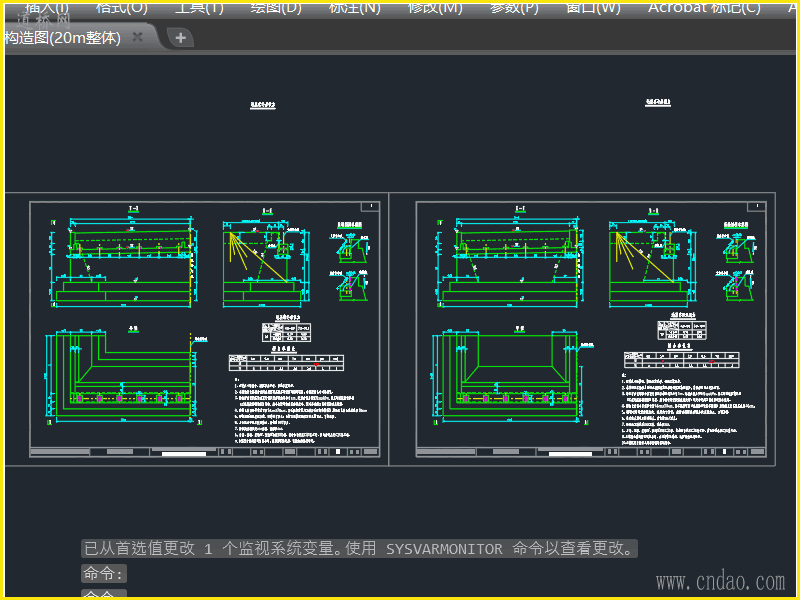800x600 pixels.
Task: Click the title text above the right sheet
Action: pos(658,103)
